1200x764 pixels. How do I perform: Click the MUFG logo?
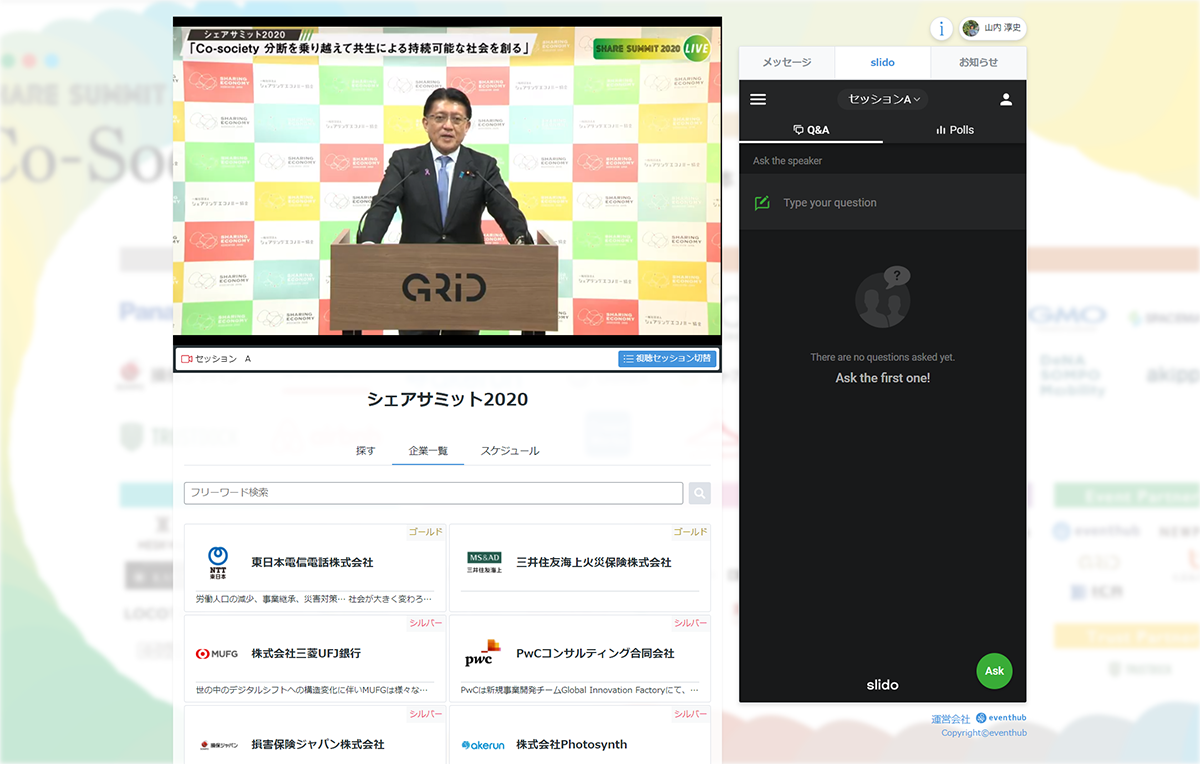click(x=217, y=654)
